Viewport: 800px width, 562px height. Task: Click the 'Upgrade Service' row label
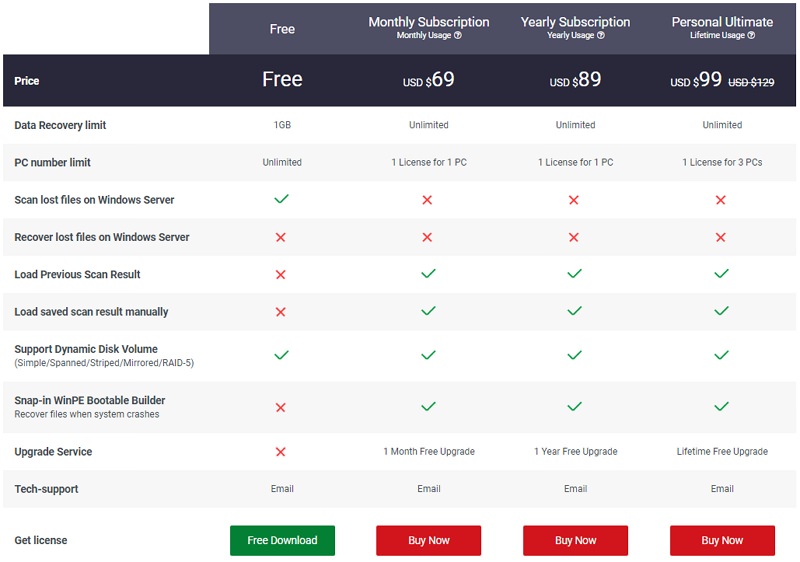click(x=53, y=451)
